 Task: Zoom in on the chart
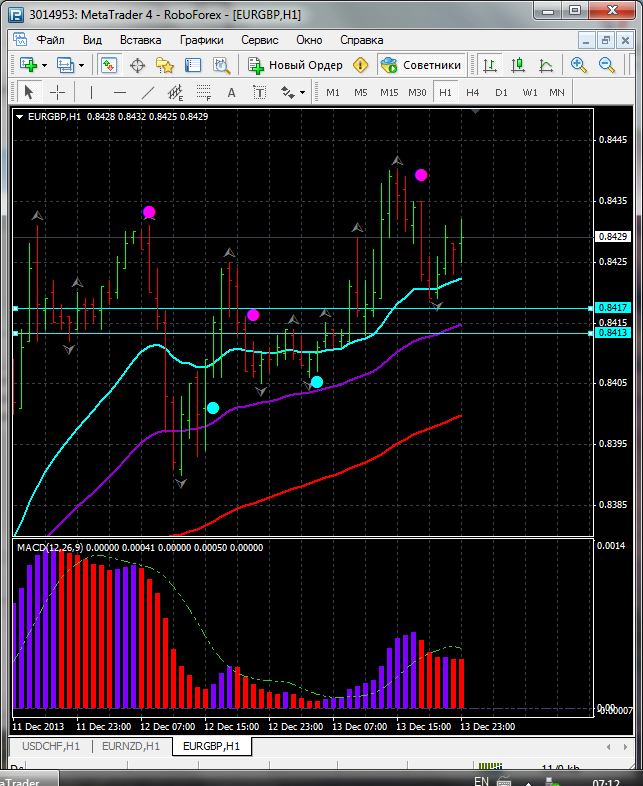coord(579,65)
